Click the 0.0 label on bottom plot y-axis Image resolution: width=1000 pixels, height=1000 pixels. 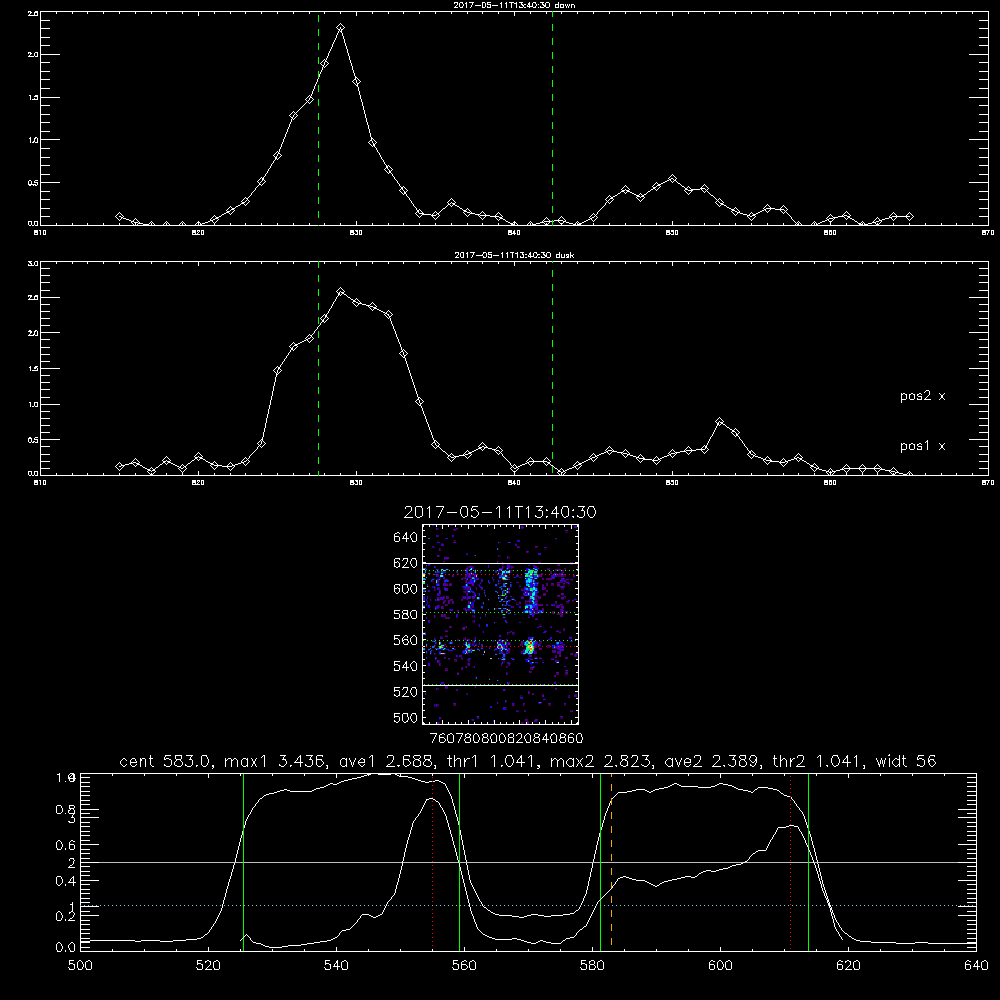[x=66, y=947]
